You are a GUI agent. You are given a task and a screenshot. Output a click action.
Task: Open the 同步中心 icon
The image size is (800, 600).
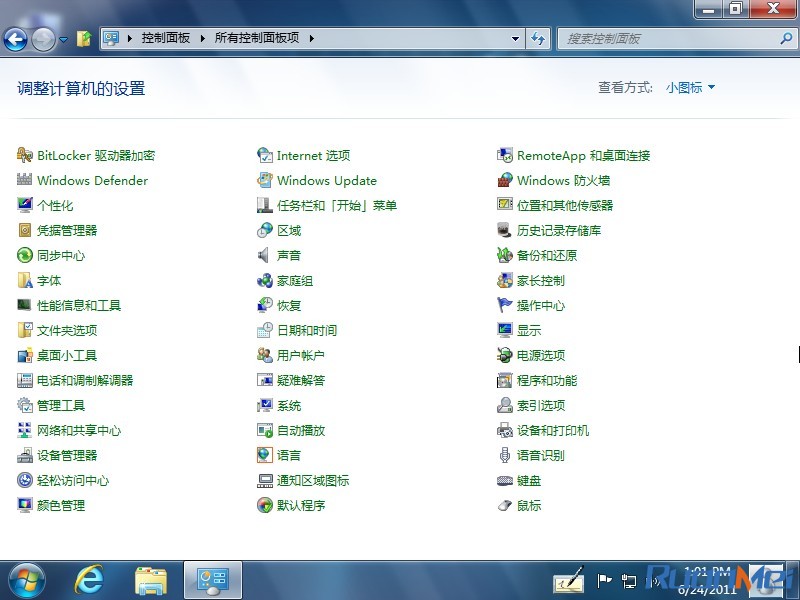tap(24, 255)
